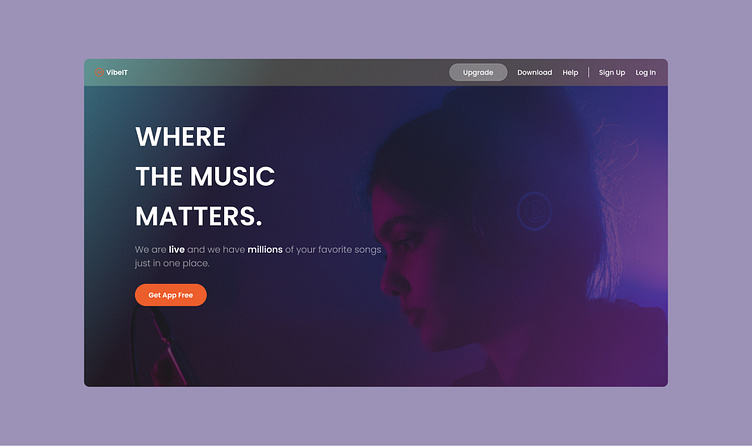Click the orange Get App Free button
This screenshot has height=446, width=752.
[171, 295]
